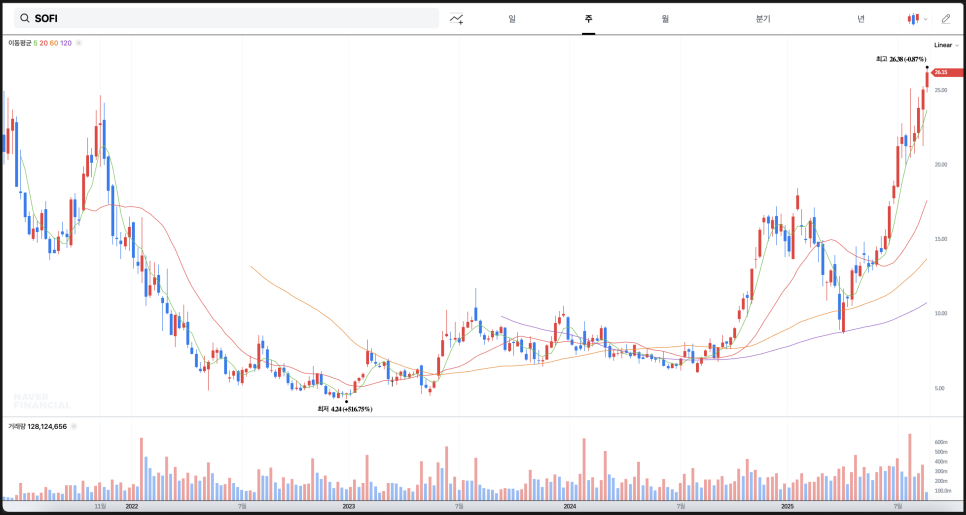The height and width of the screenshot is (515, 966).
Task: Click the search magnifier icon
Action: point(25,18)
